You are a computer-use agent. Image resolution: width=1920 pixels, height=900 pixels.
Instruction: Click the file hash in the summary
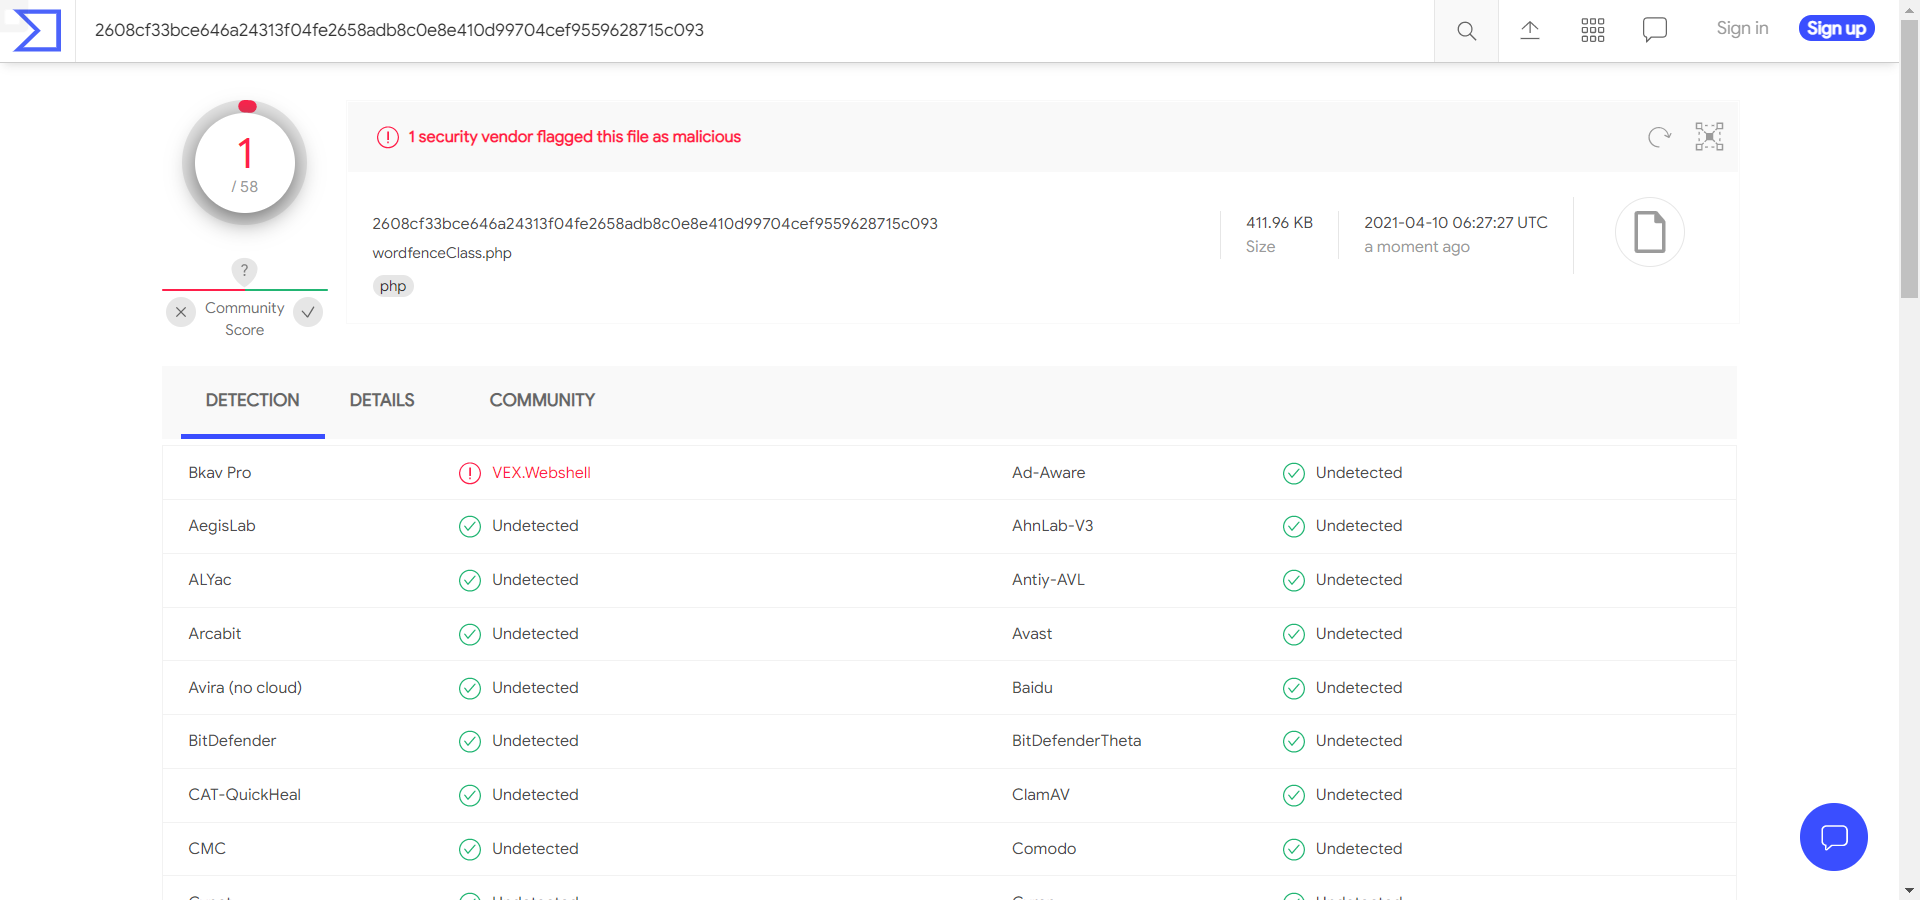[x=655, y=224]
